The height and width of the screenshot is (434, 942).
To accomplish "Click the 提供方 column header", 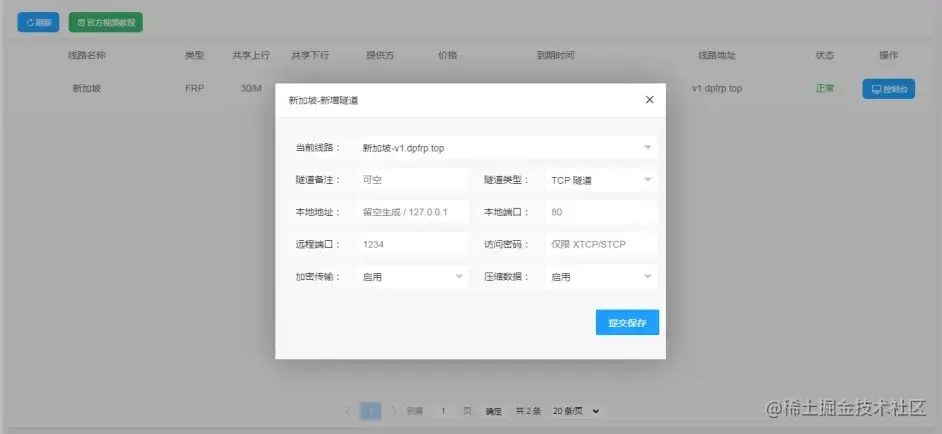I will pos(380,55).
